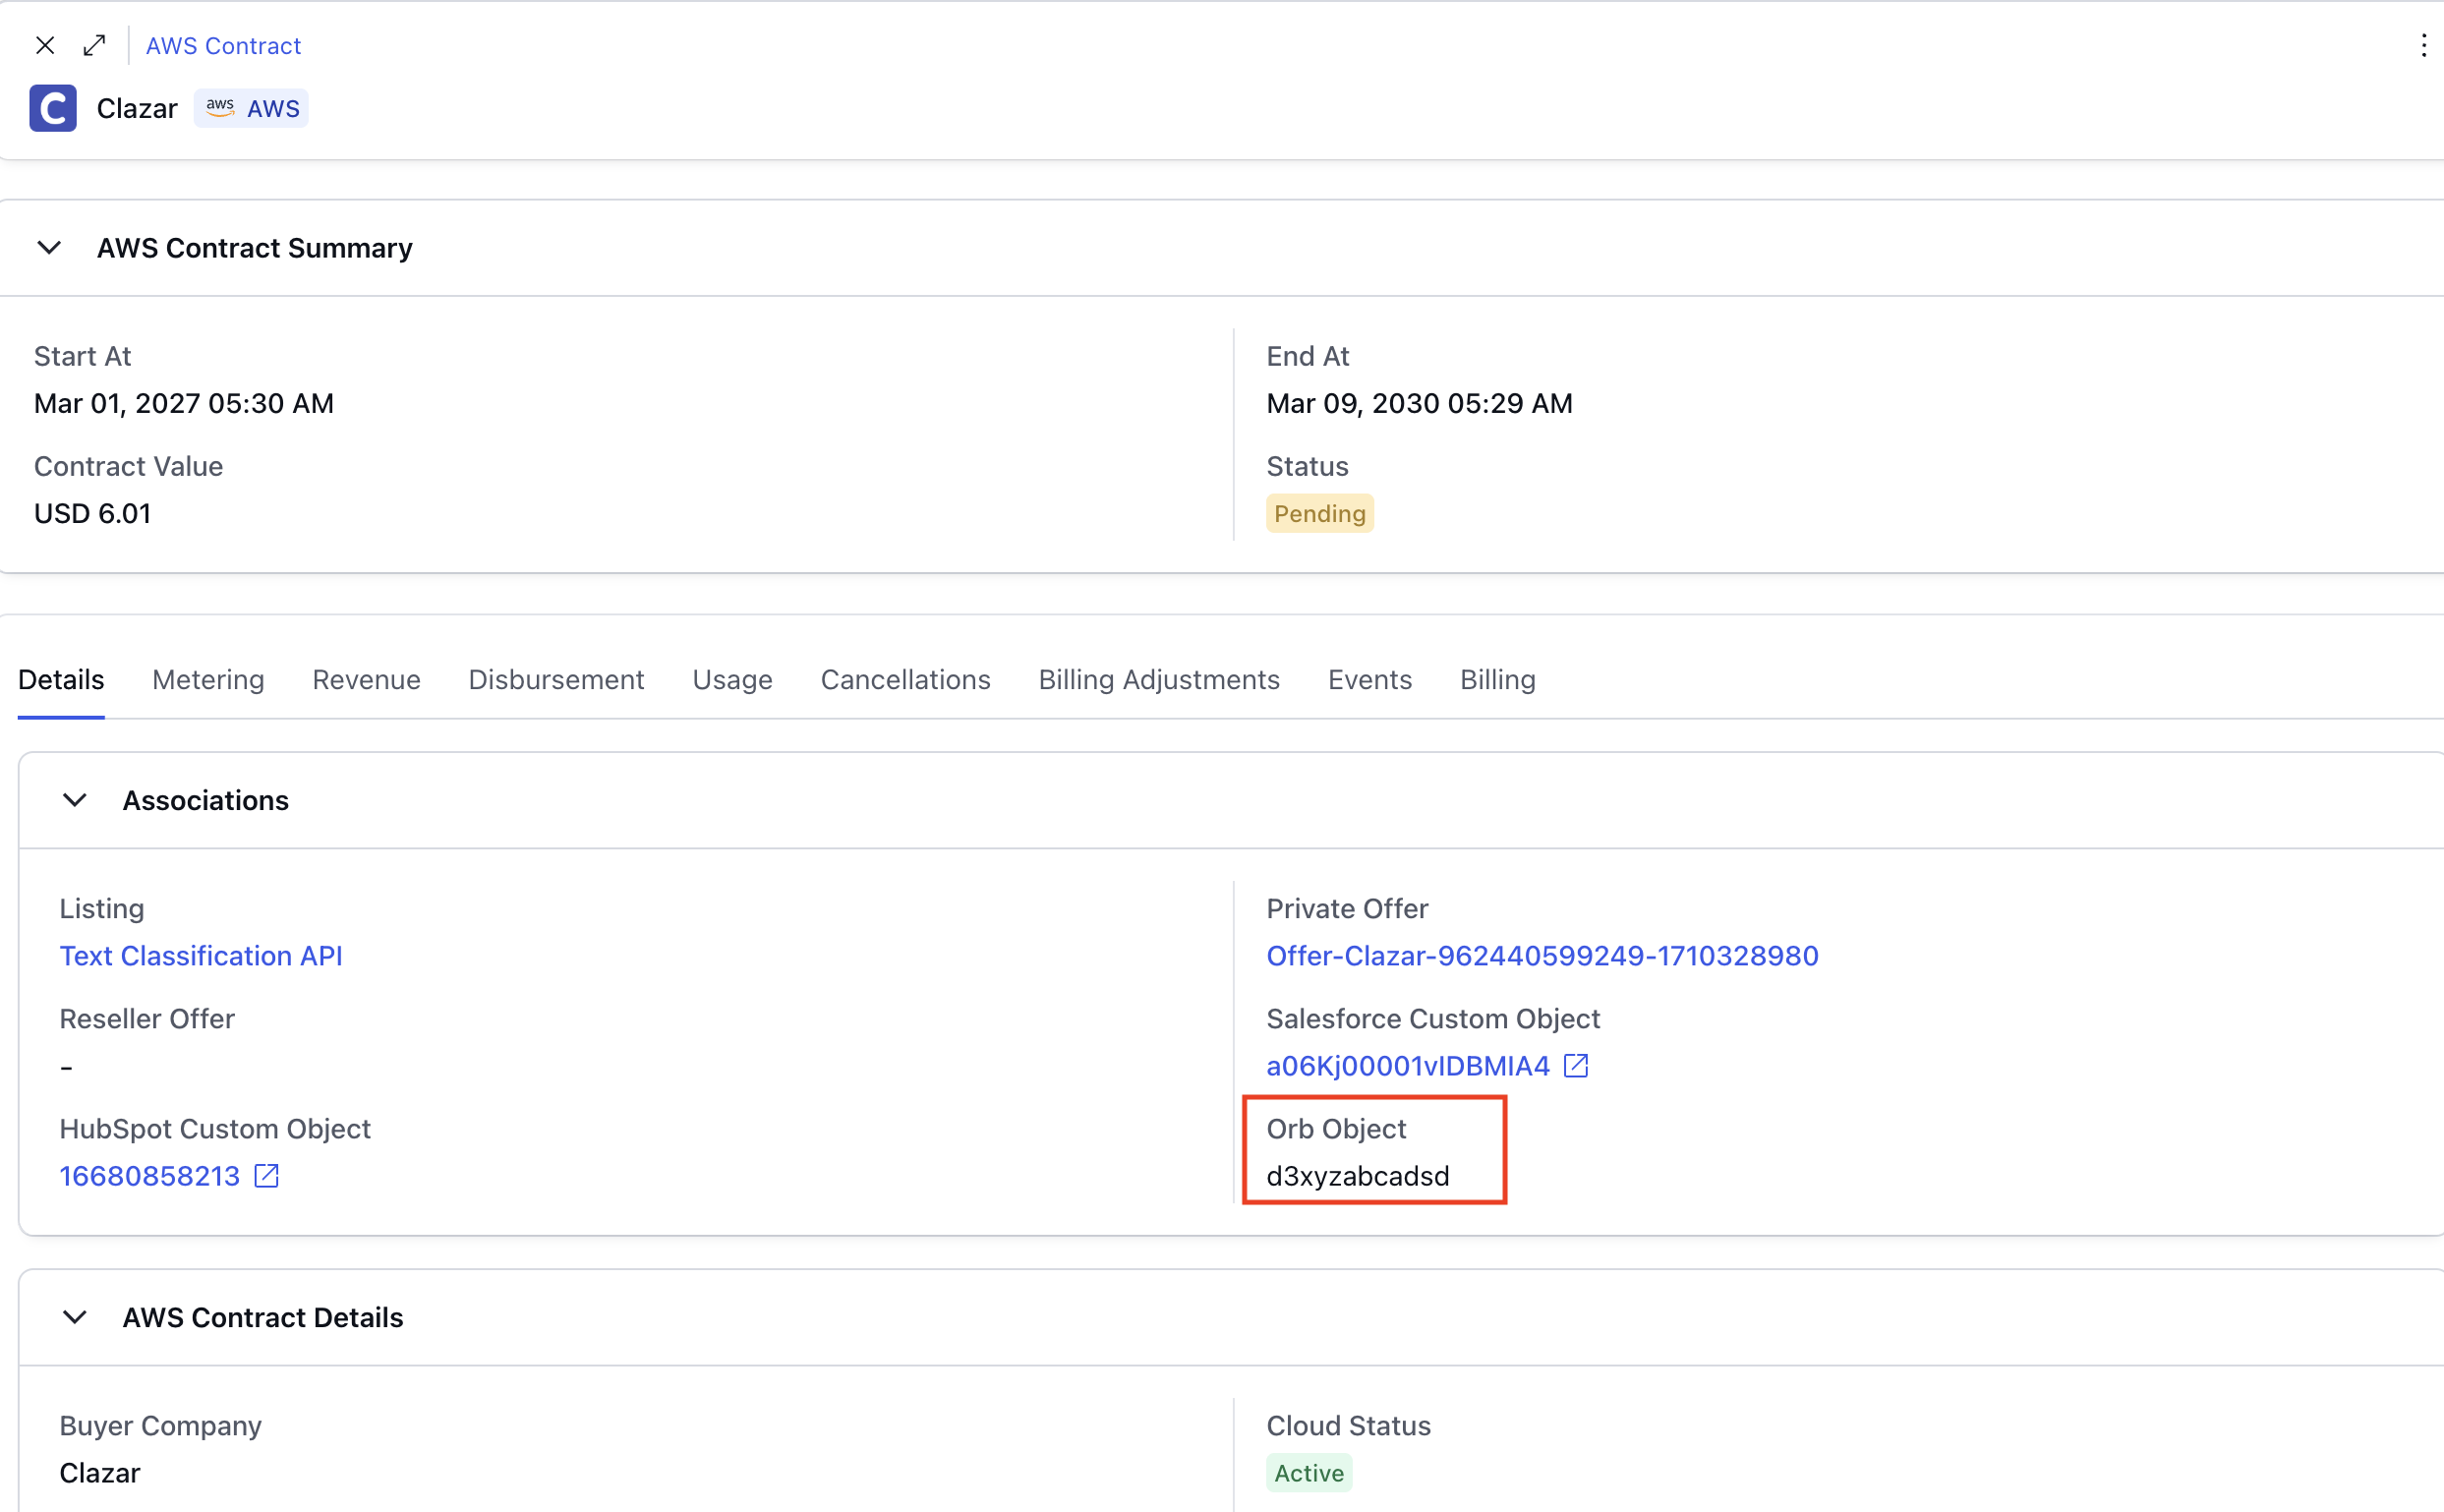Switch to the Metering tab
The width and height of the screenshot is (2444, 1512).
(208, 680)
